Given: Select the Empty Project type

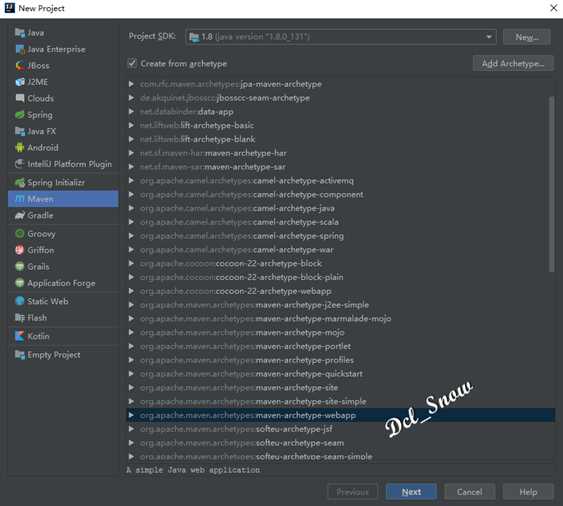Looking at the screenshot, I should pos(63,355).
